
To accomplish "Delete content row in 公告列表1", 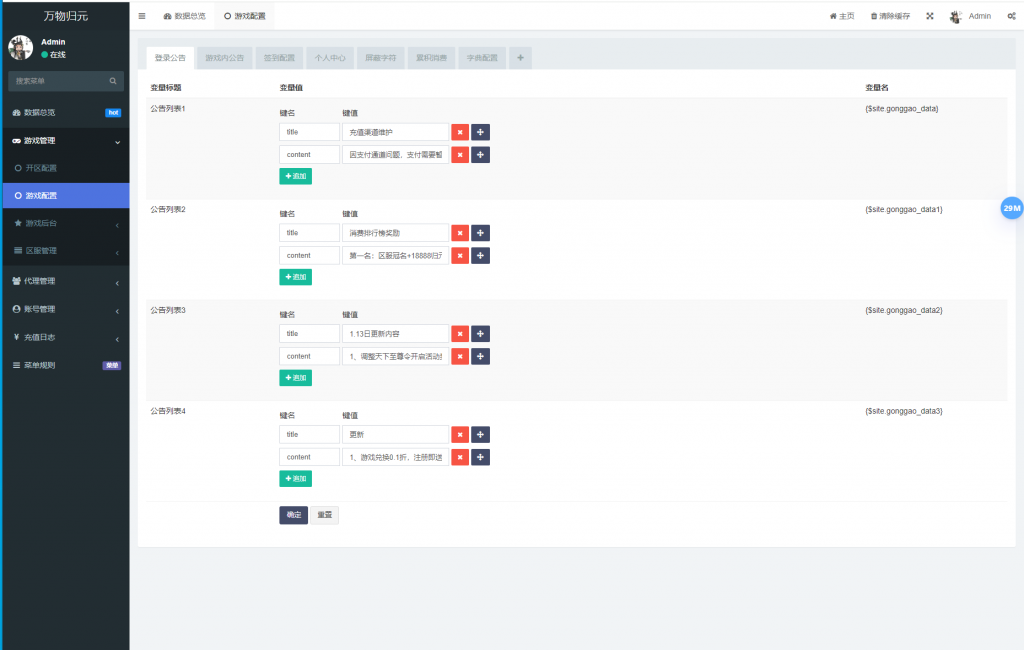I will [x=460, y=155].
